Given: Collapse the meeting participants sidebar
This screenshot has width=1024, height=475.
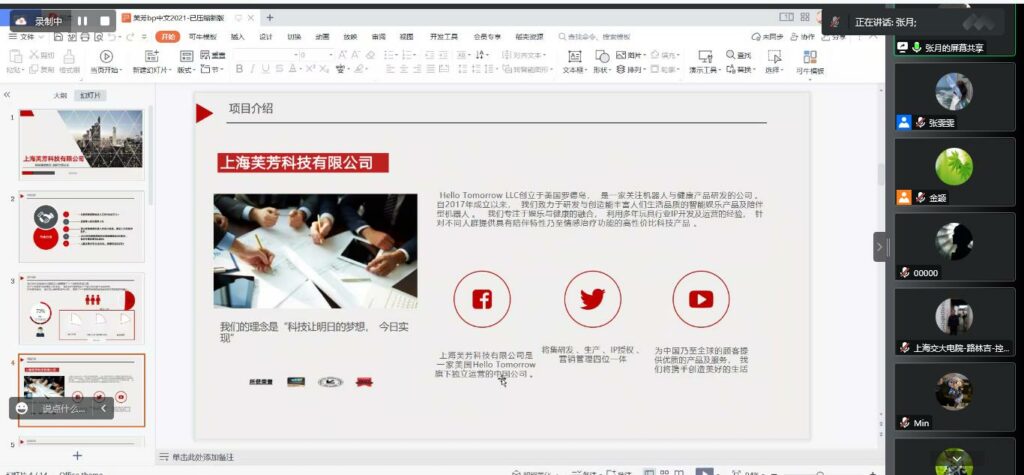Looking at the screenshot, I should [x=881, y=247].
